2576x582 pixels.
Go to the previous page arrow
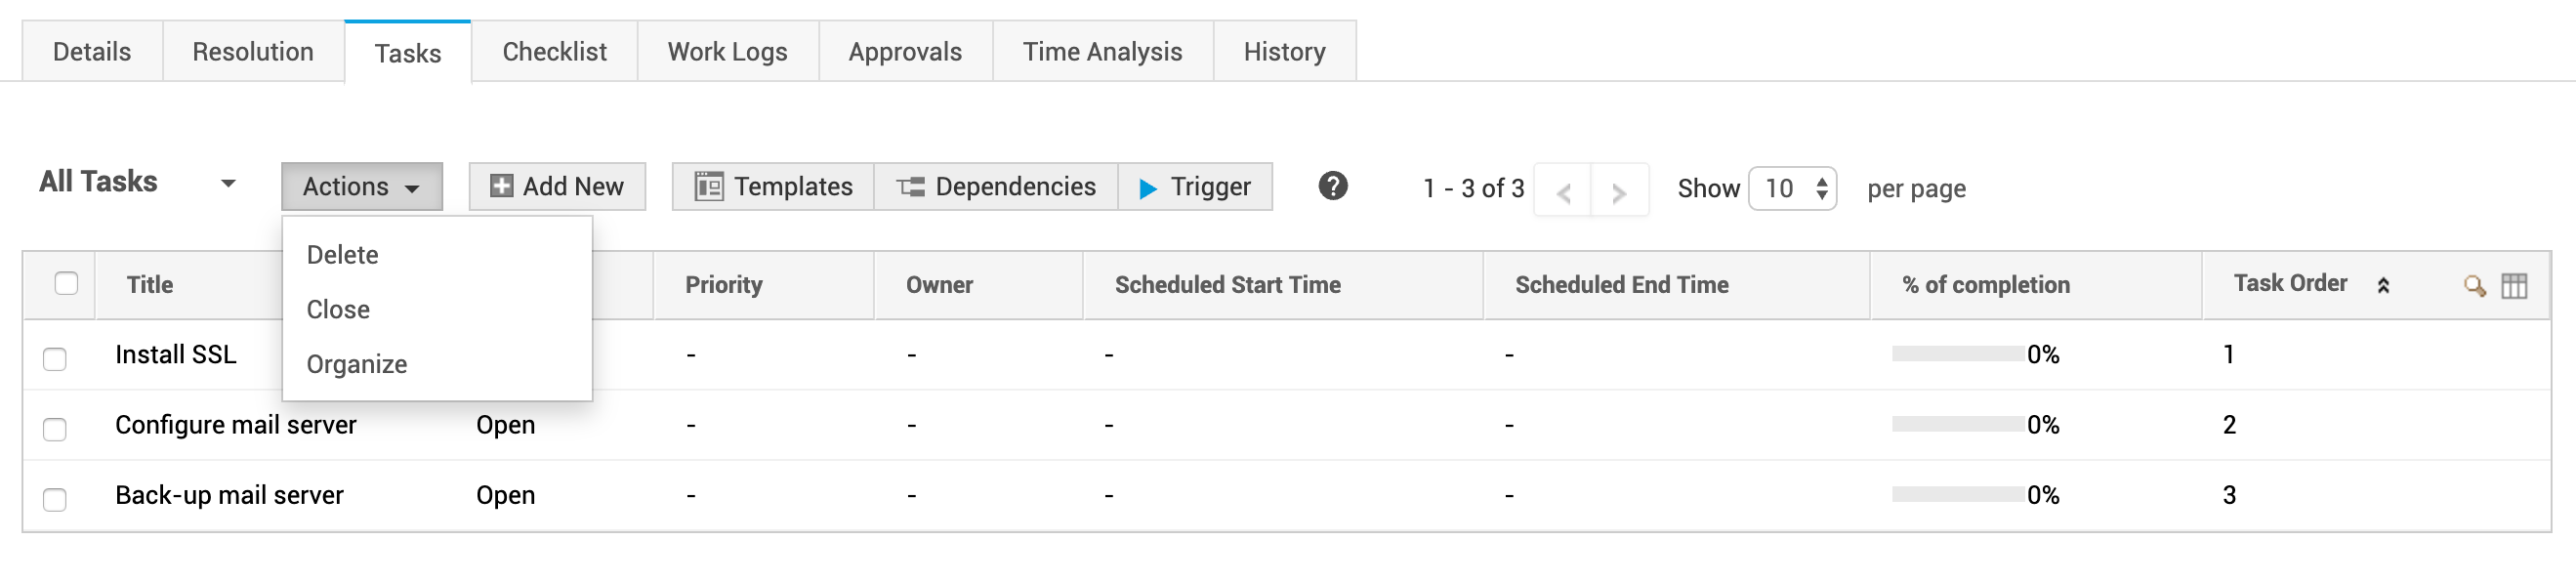point(1563,191)
